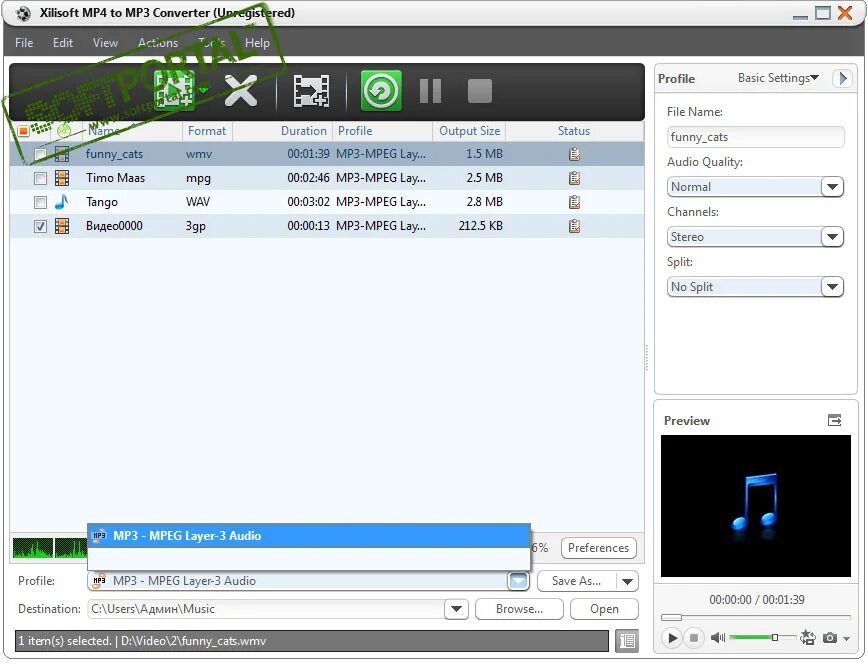Click the Add File toolbar icon
This screenshot has width=868, height=664.
click(x=174, y=90)
